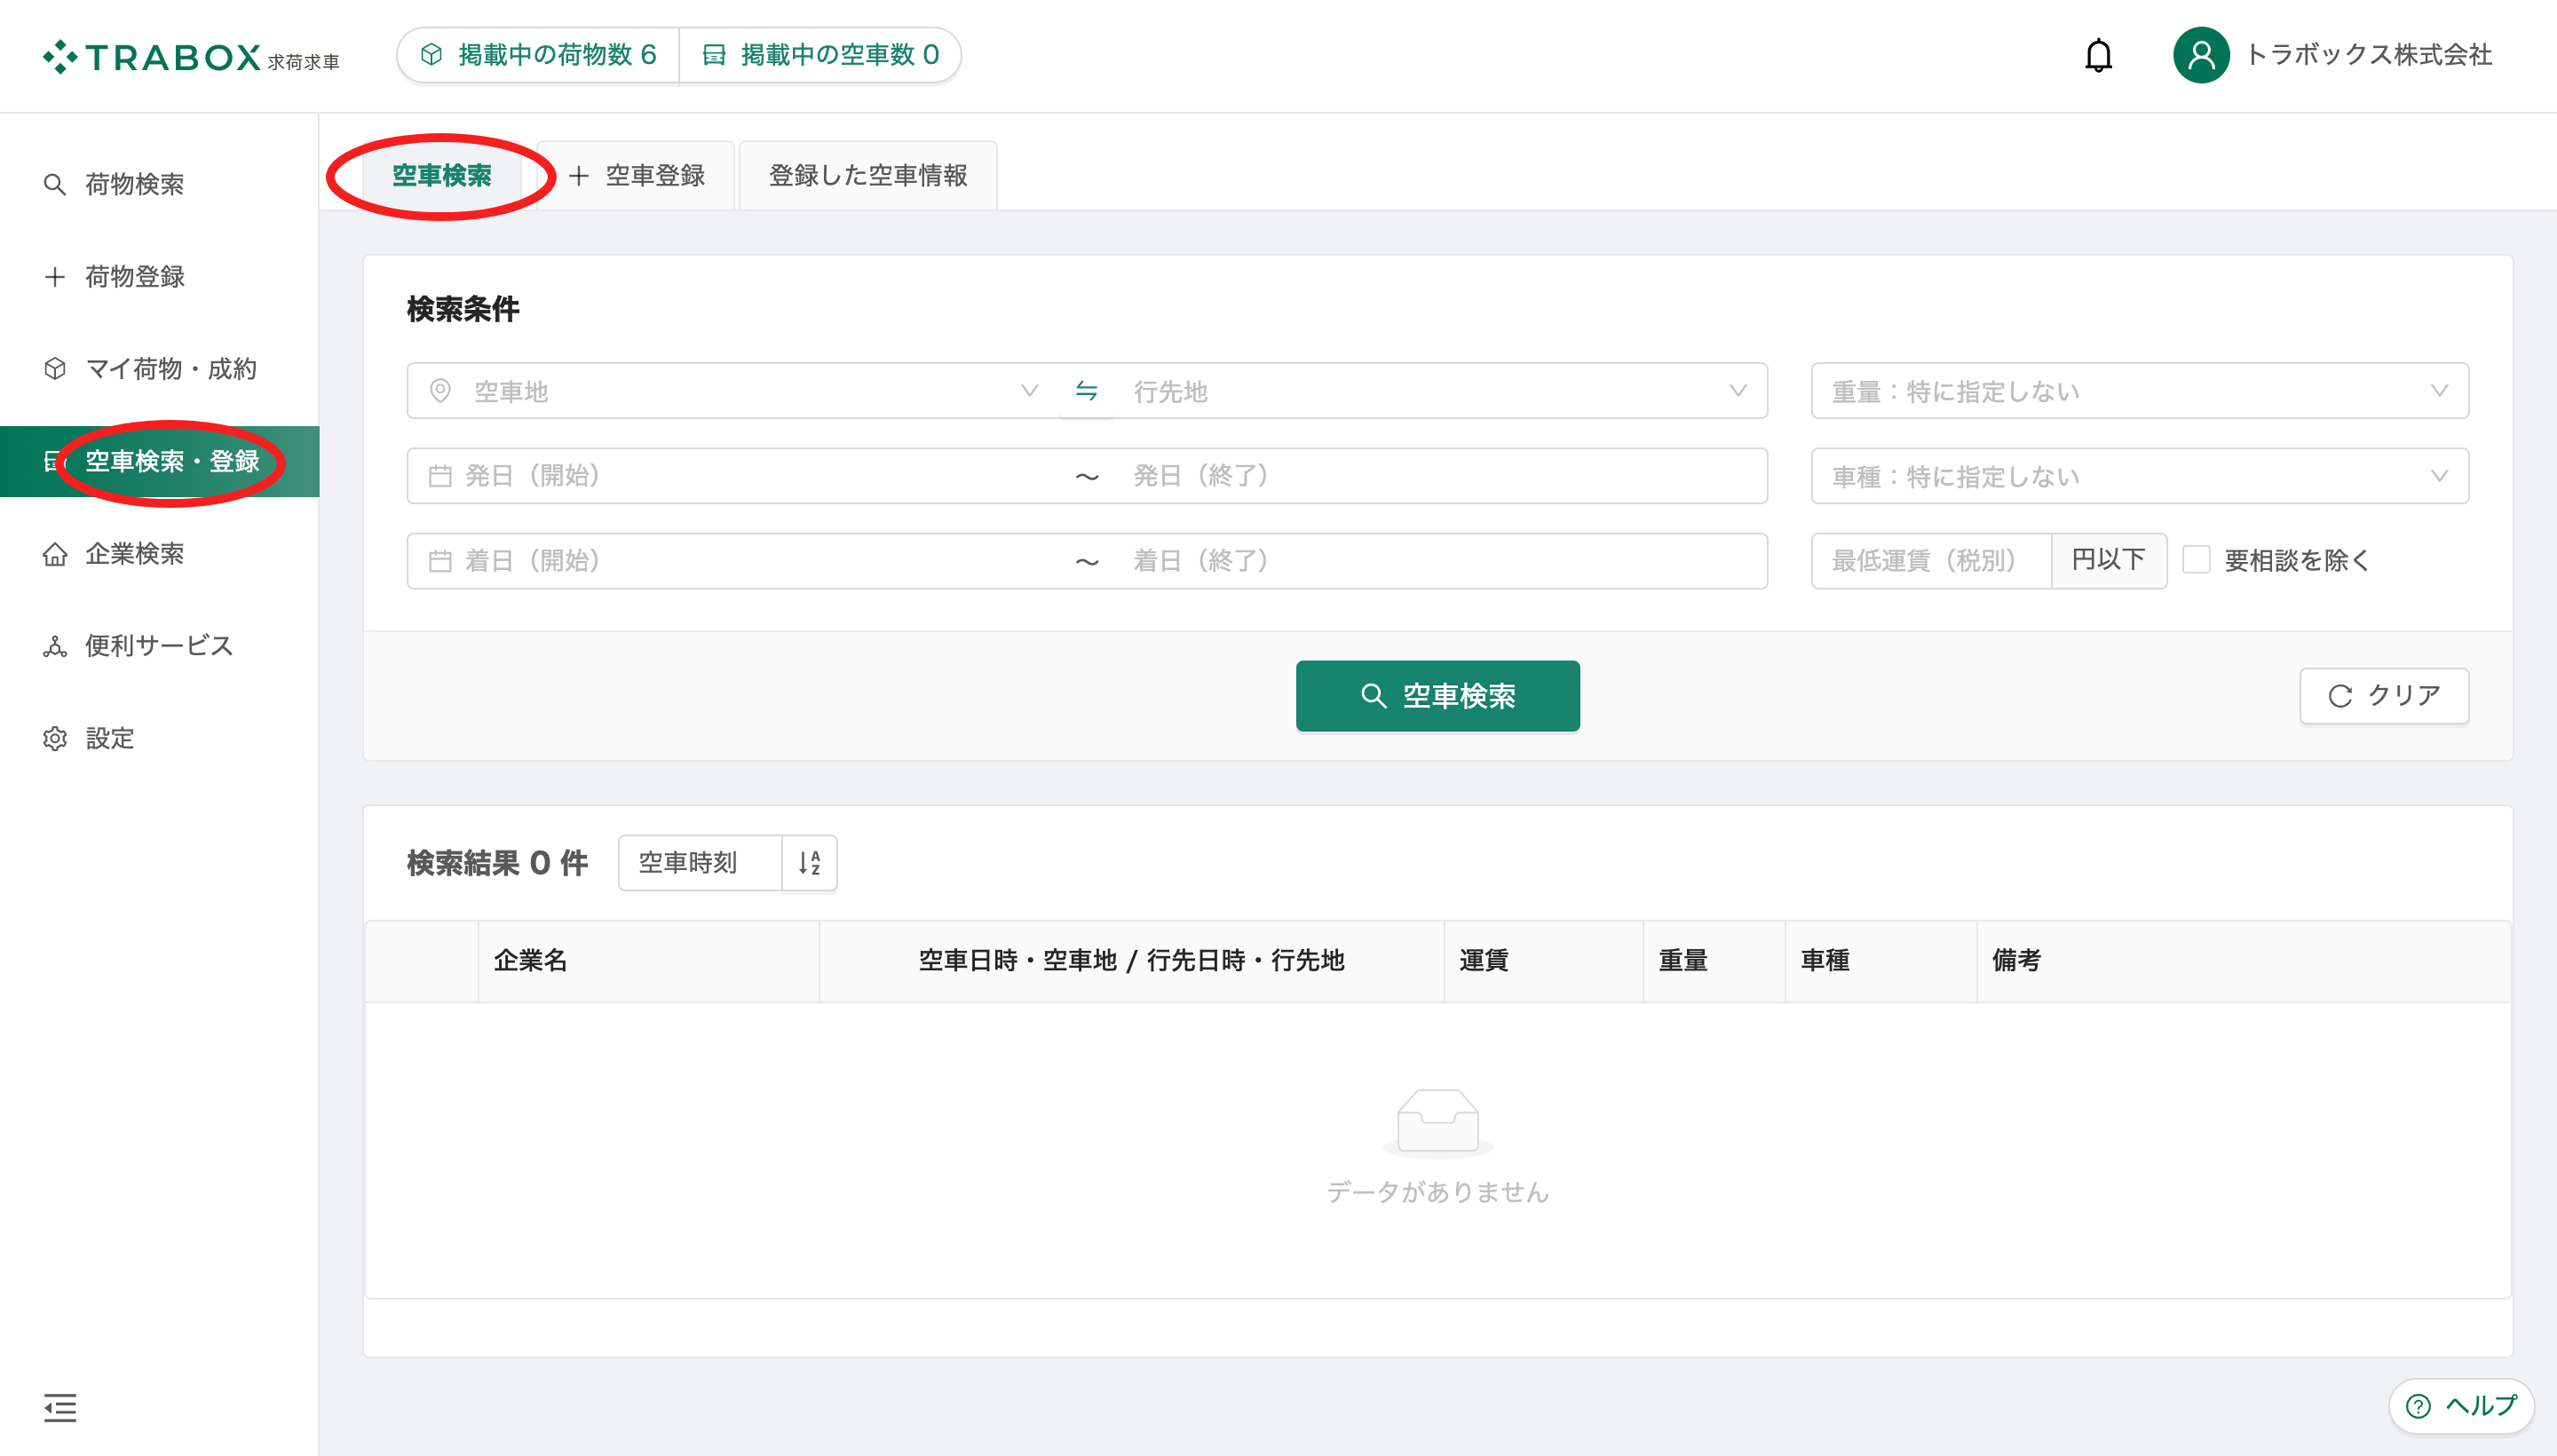Collapse the sidebar using the bottom menu icon

click(x=60, y=1407)
